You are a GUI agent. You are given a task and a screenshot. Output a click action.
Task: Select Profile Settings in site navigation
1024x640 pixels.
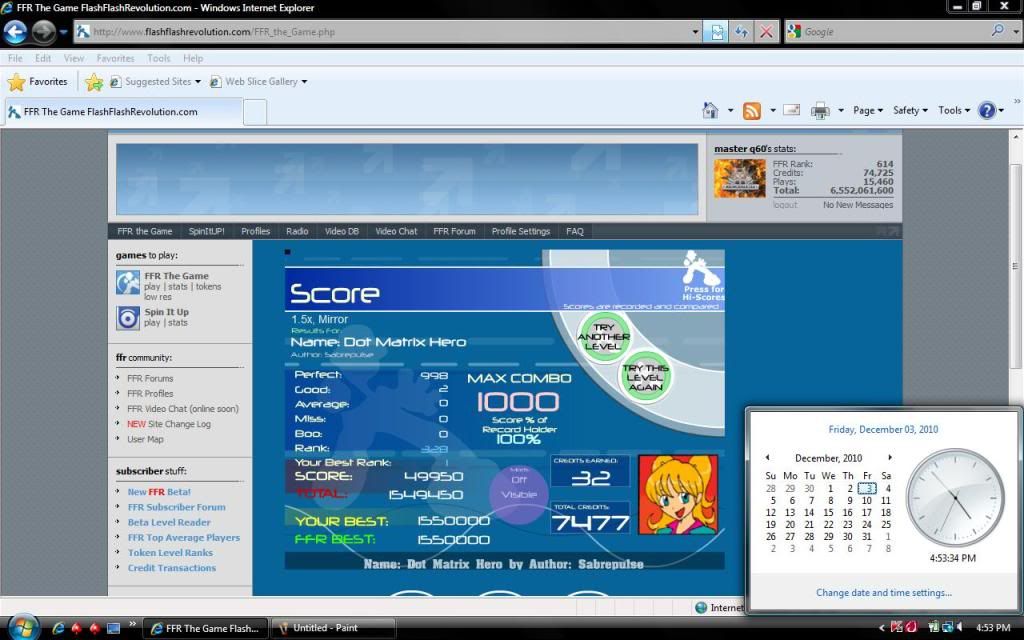point(520,231)
